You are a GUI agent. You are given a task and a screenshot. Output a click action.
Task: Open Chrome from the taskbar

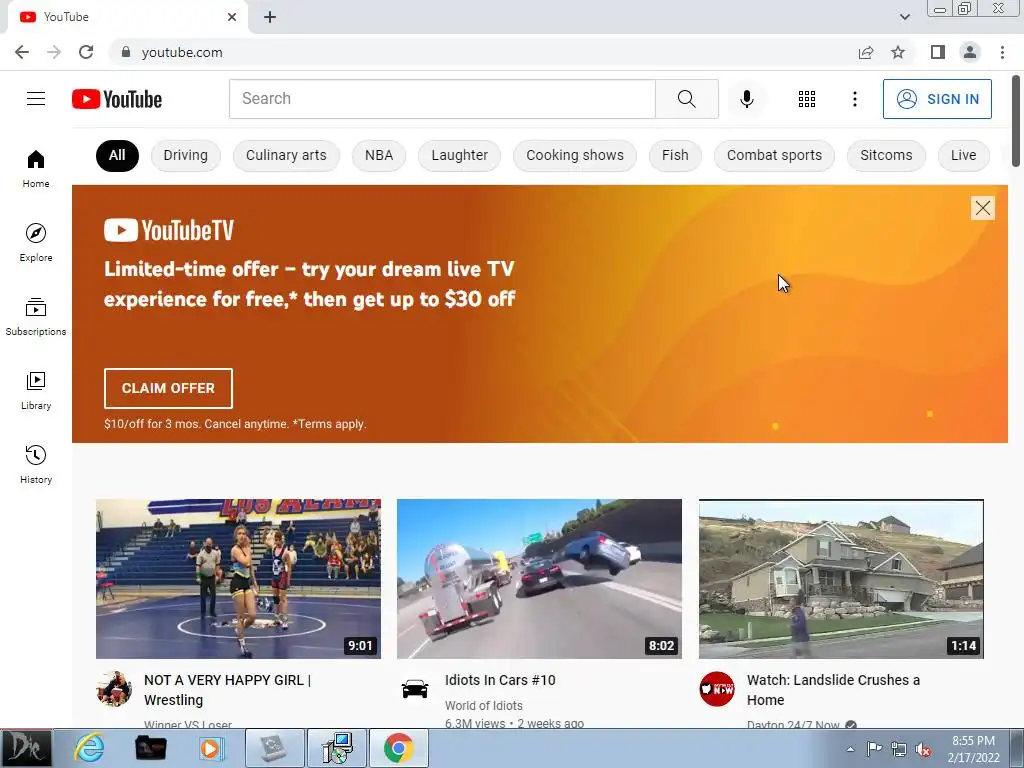pyautogui.click(x=398, y=748)
